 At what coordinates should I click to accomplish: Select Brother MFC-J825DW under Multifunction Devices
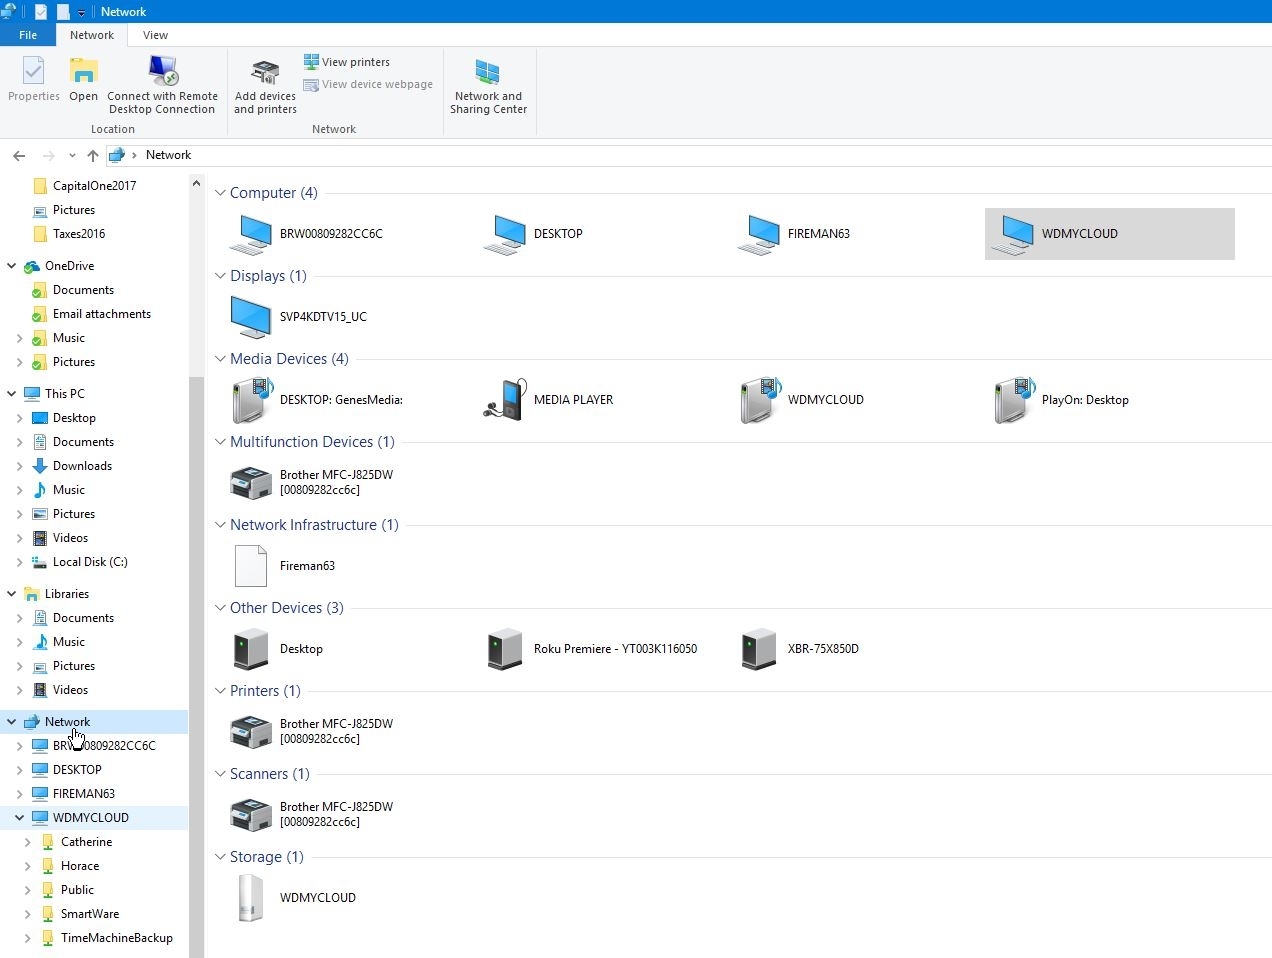click(250, 483)
